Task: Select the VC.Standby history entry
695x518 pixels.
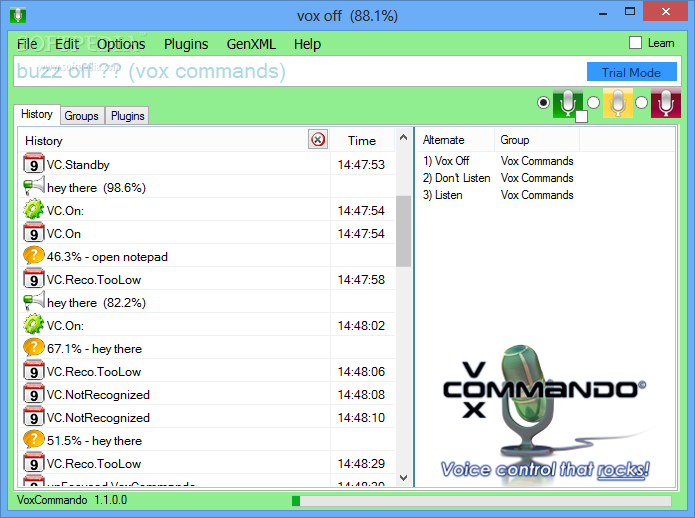Action: click(175, 164)
